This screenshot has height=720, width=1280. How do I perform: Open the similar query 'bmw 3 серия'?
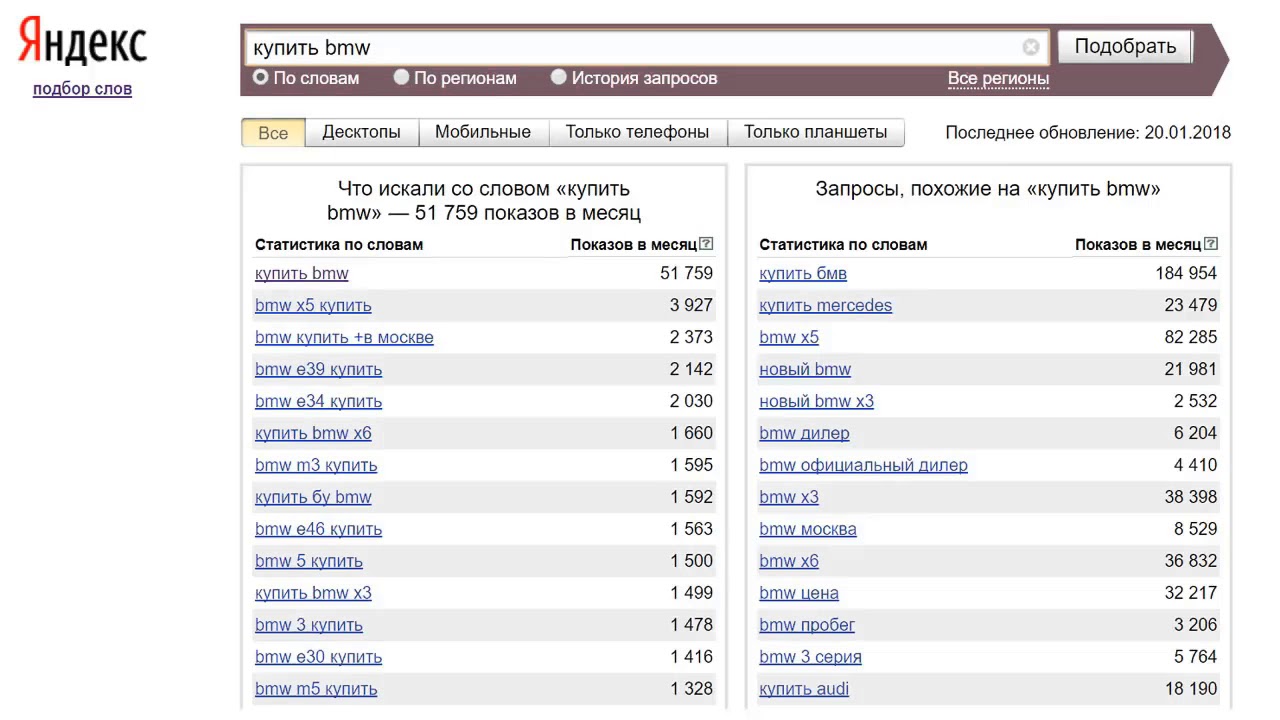810,657
